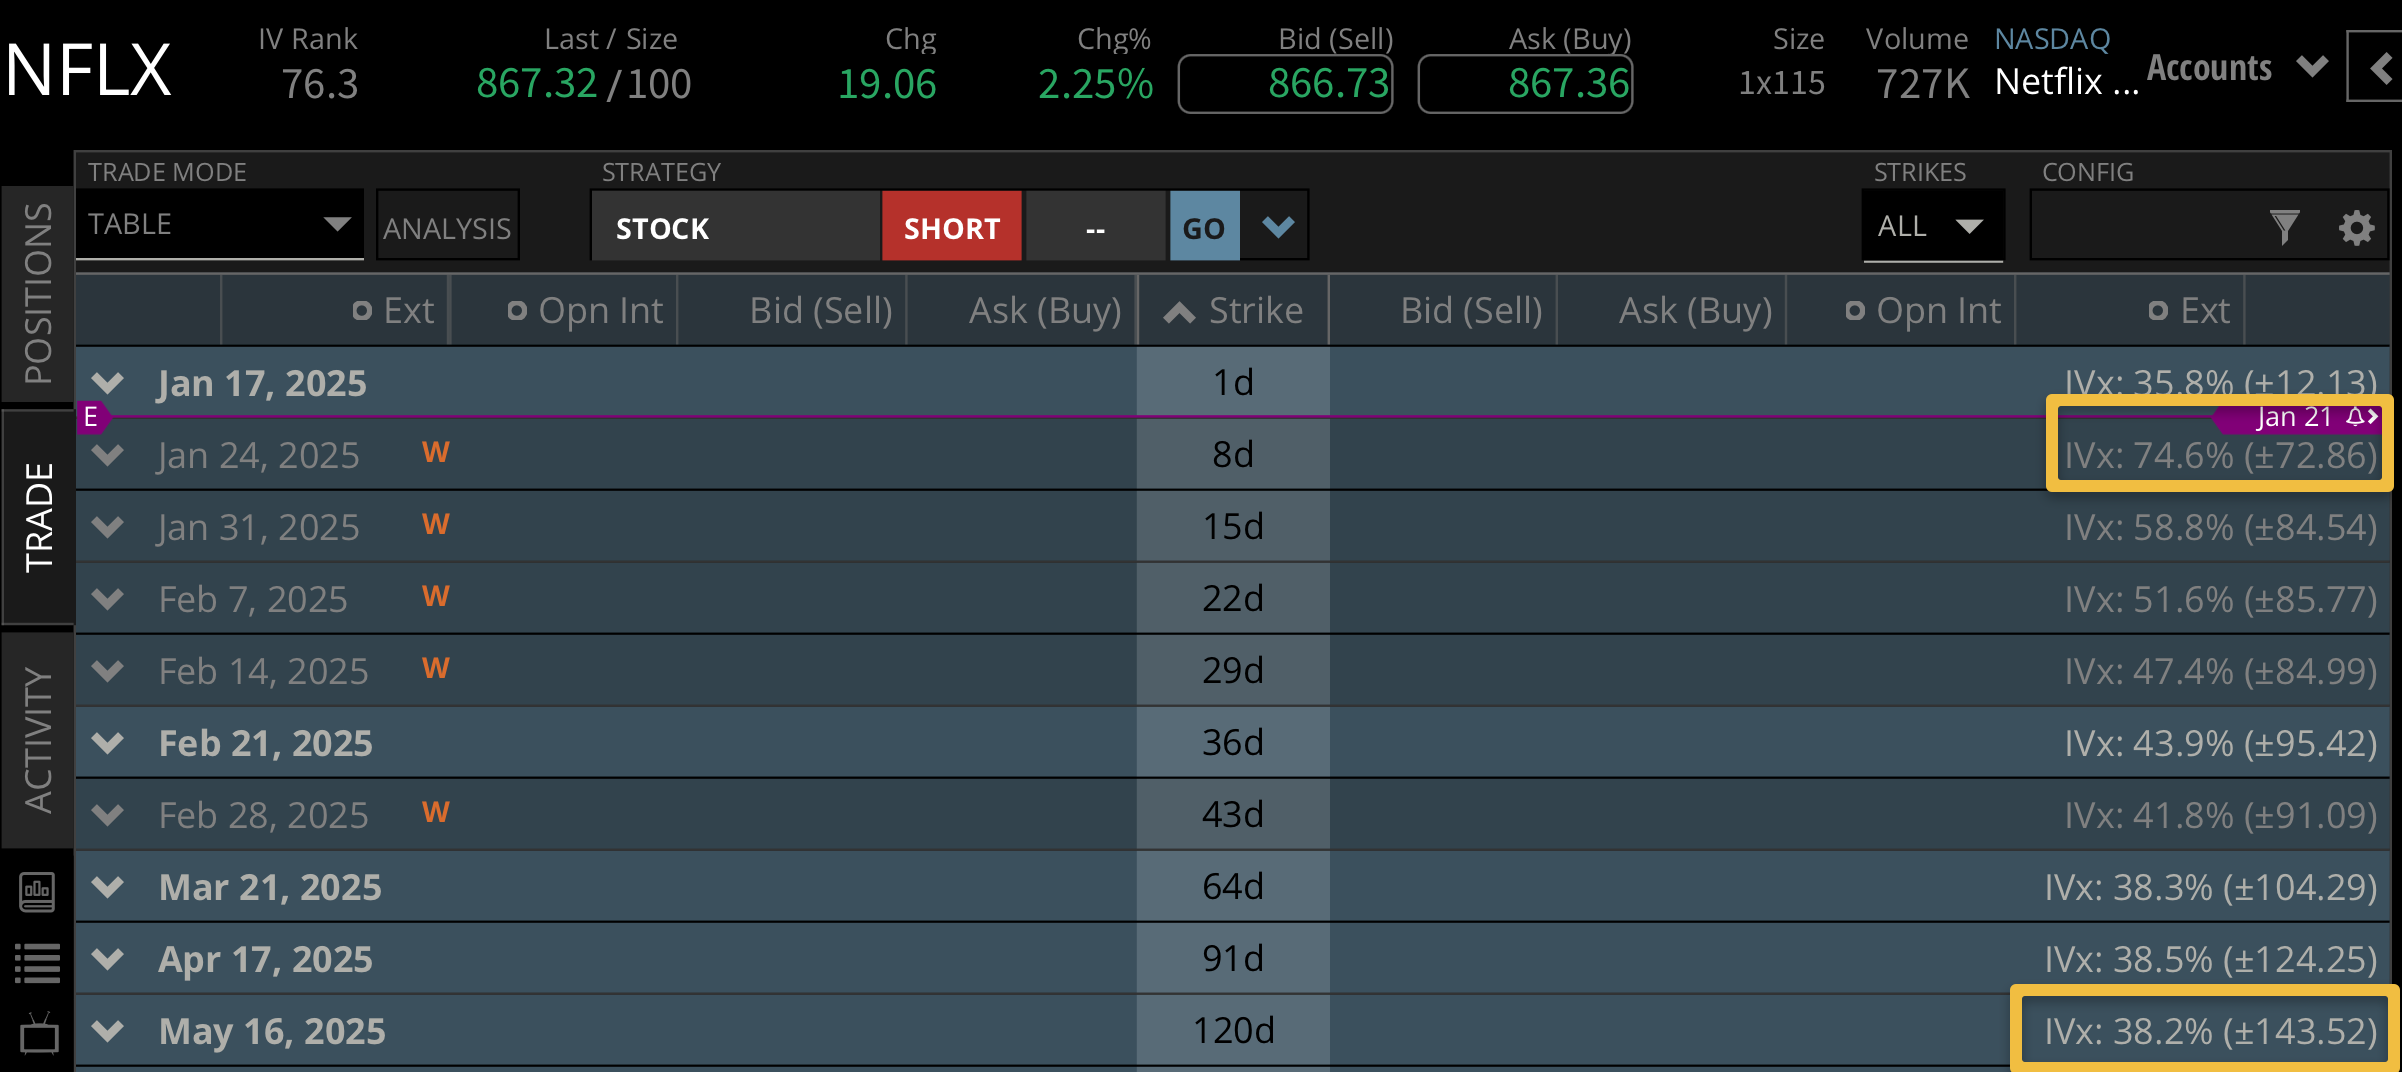Viewport: 2402px width, 1072px height.
Task: Toggle the left Opn Int column indicator
Action: [517, 311]
